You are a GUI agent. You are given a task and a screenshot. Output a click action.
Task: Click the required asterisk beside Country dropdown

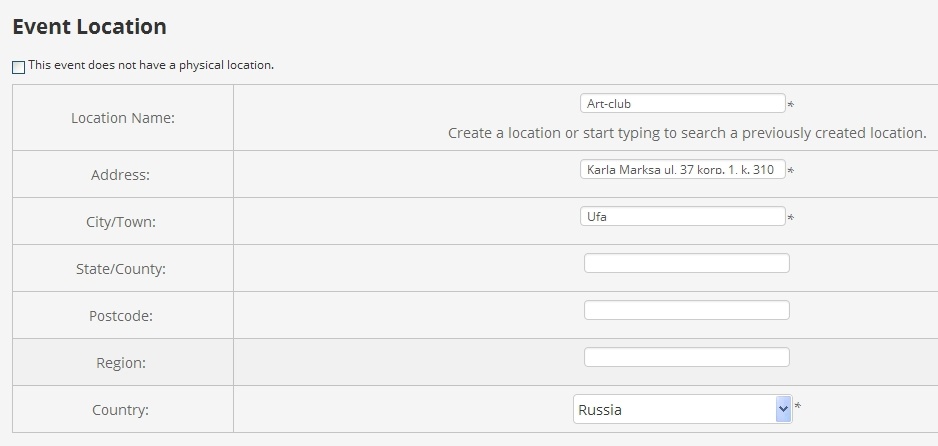pyautogui.click(x=798, y=407)
